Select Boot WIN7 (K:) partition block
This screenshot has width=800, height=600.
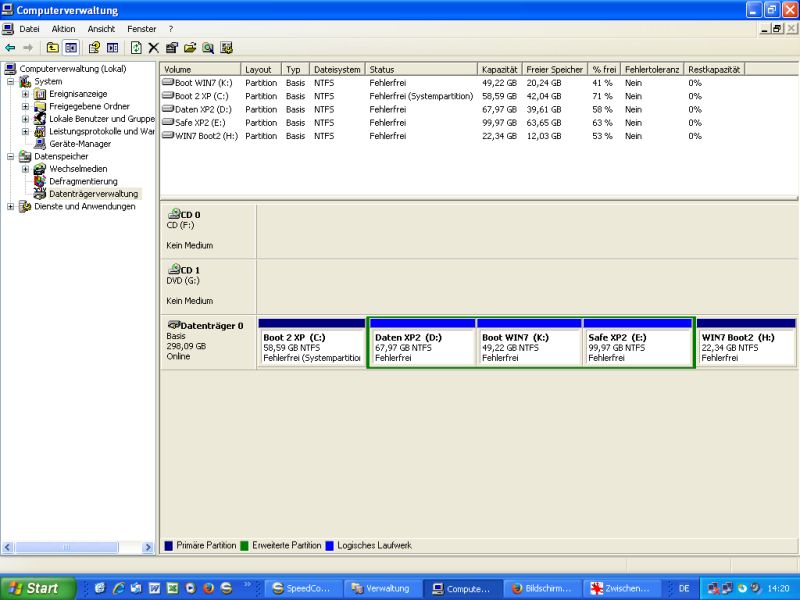[529, 342]
